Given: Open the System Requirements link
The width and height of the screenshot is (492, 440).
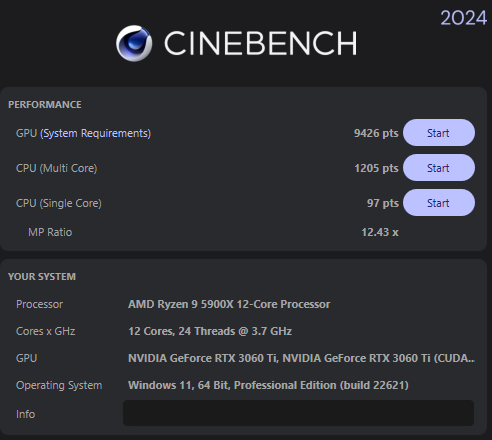Looking at the screenshot, I should [x=96, y=133].
